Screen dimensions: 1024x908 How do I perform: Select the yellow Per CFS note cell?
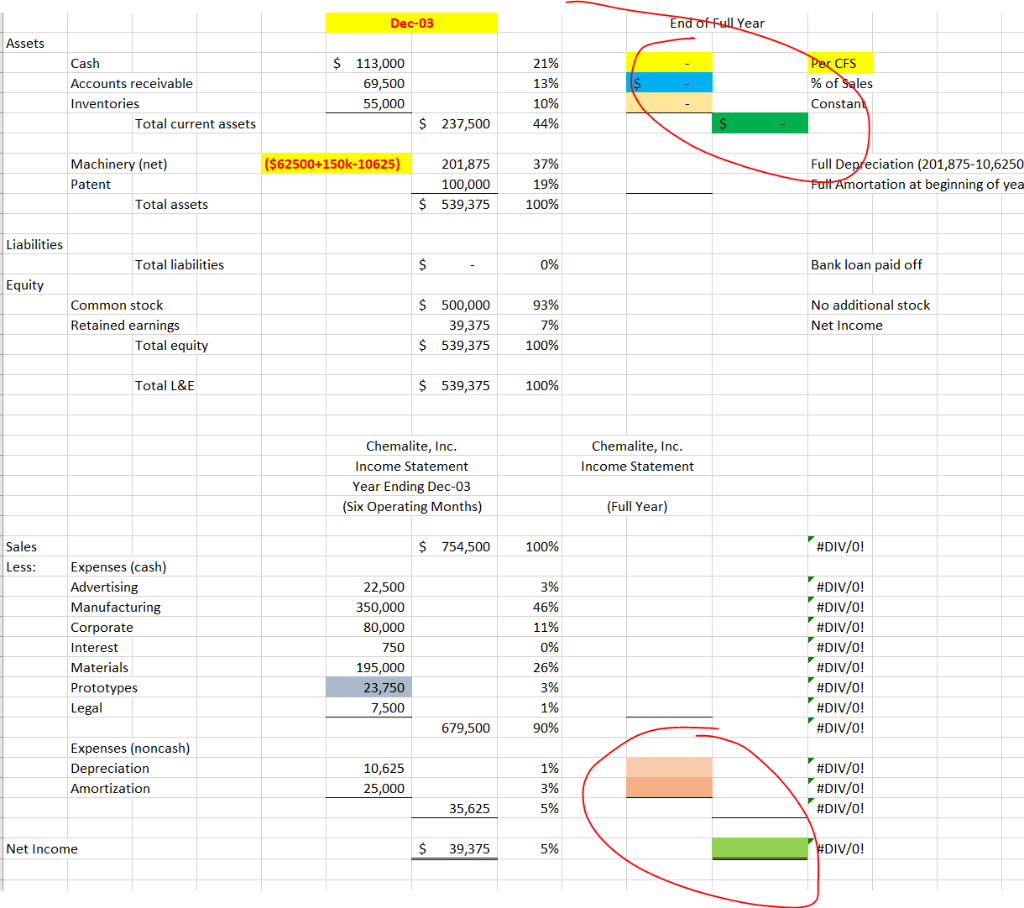point(841,63)
